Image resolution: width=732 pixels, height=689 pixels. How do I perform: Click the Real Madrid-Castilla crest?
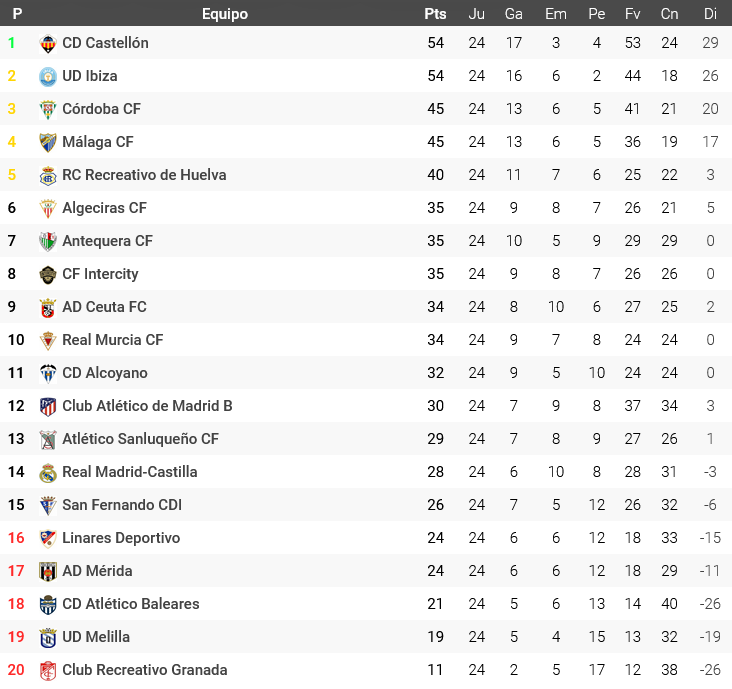(x=48, y=472)
